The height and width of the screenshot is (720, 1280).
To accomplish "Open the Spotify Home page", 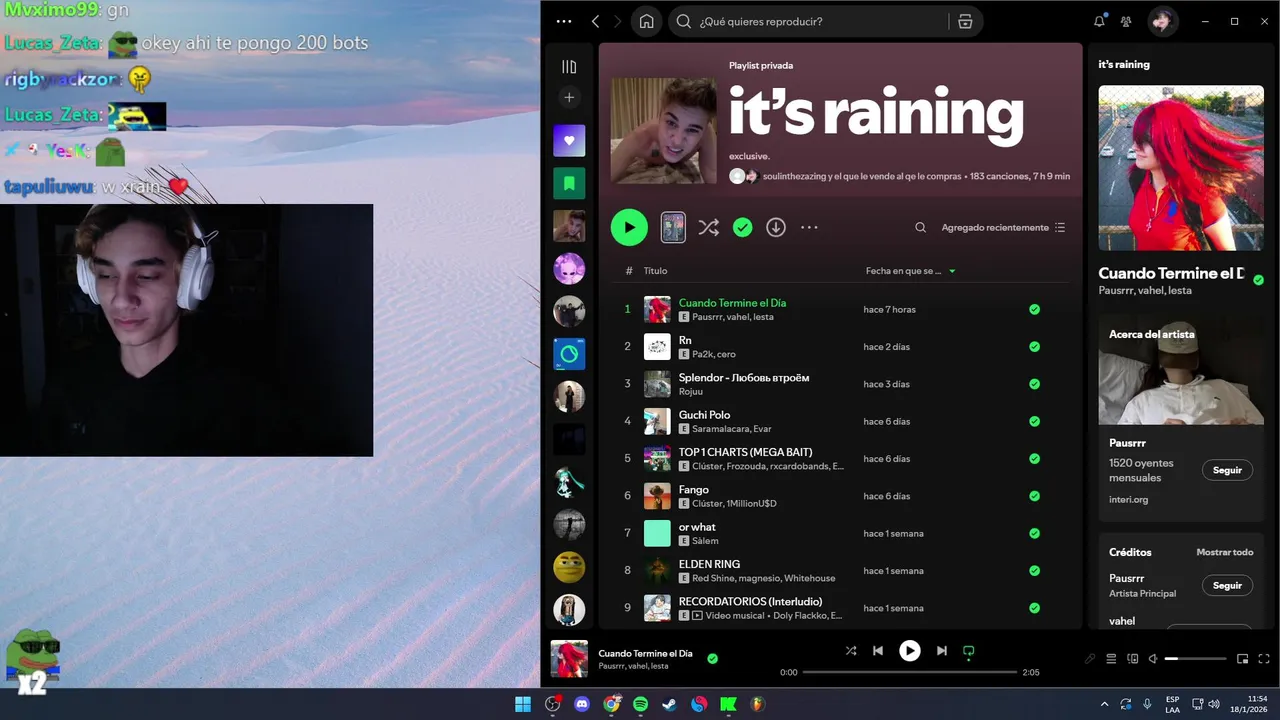I will coord(647,21).
